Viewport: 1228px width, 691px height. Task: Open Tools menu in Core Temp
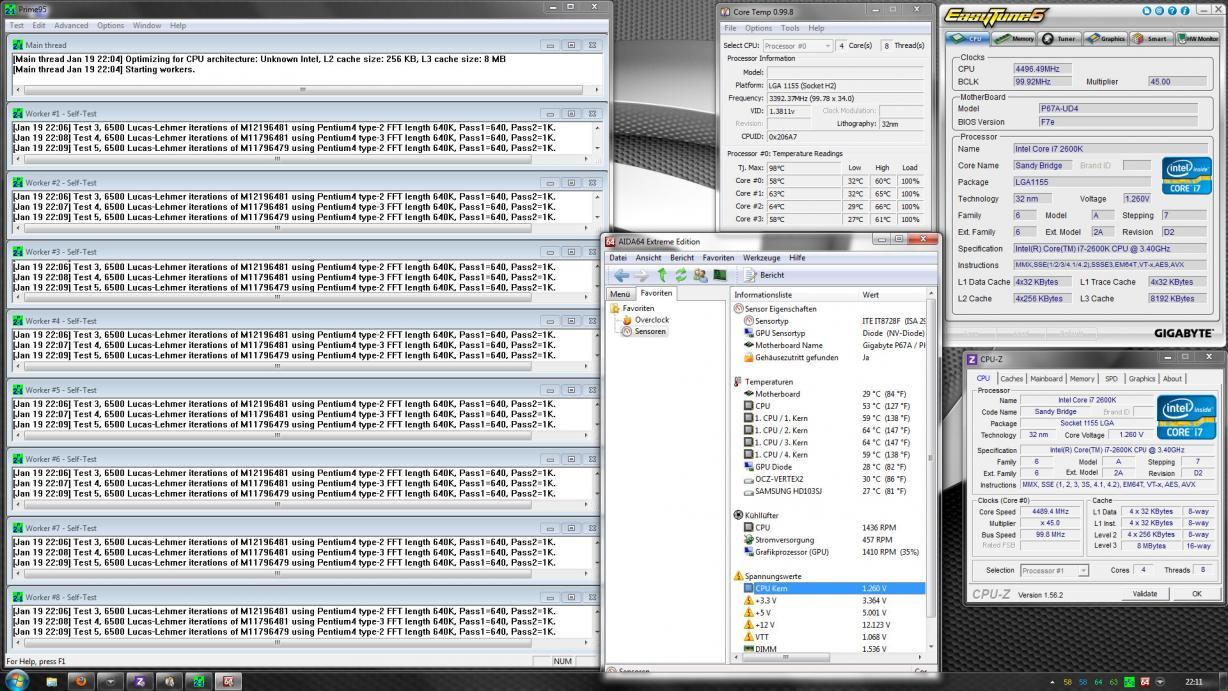(x=790, y=28)
